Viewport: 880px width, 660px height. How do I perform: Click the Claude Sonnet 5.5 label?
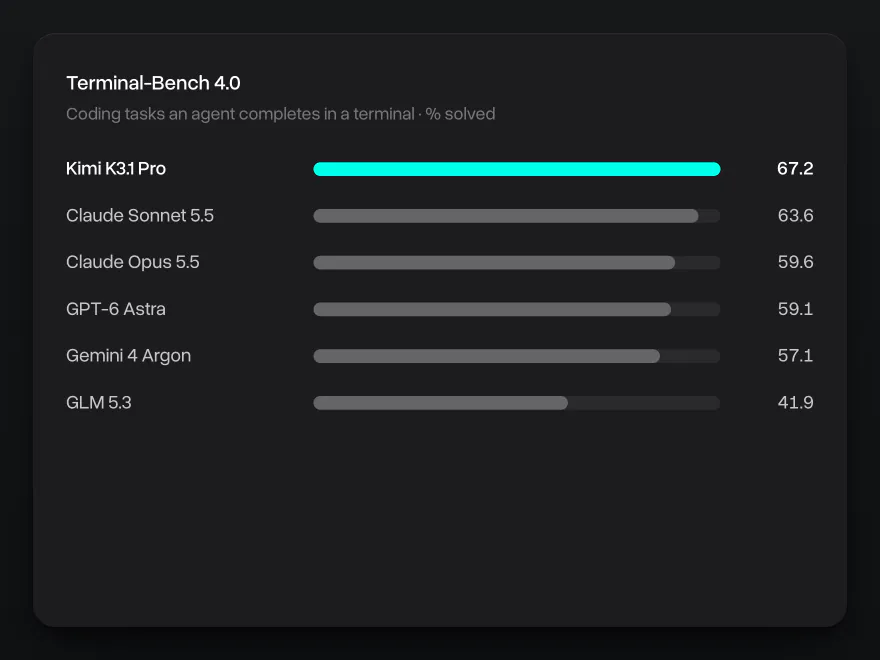pyautogui.click(x=140, y=216)
